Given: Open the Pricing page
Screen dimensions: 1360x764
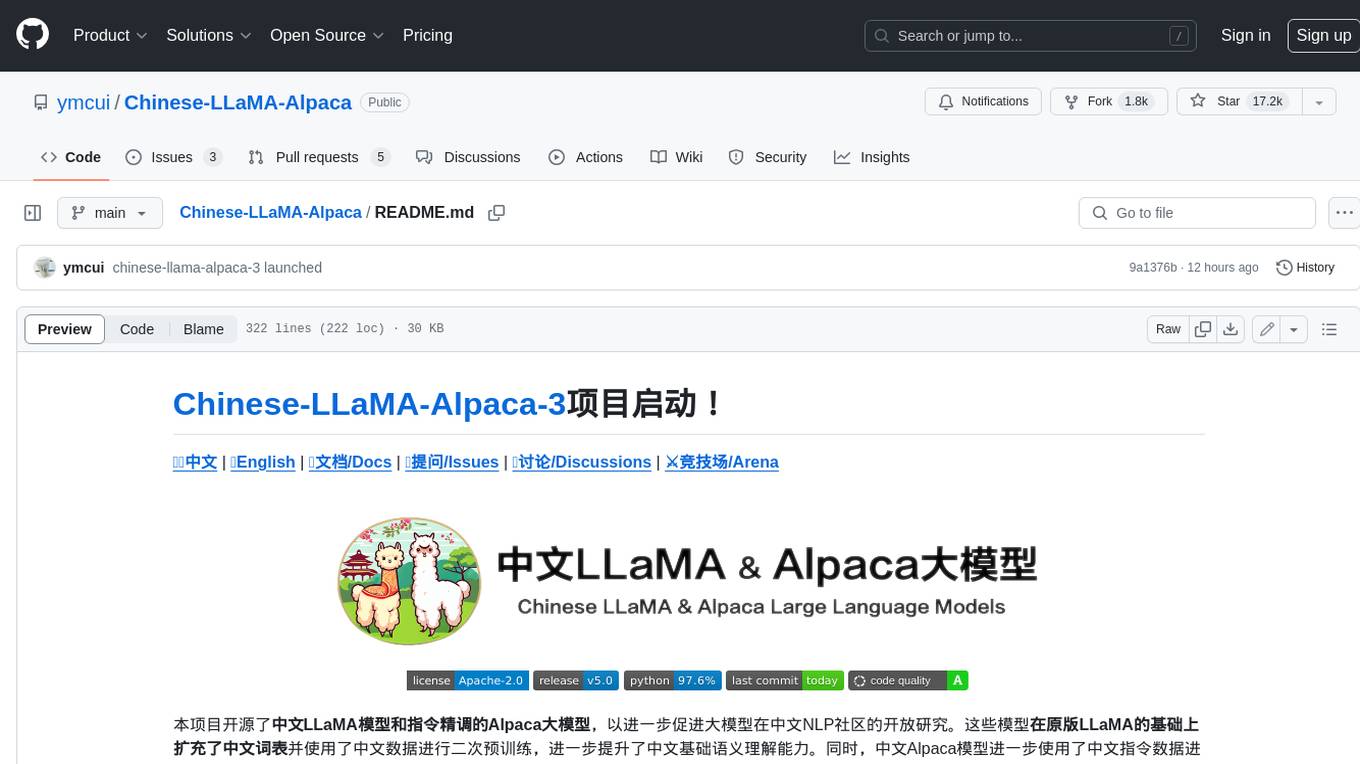Looking at the screenshot, I should click(x=427, y=35).
